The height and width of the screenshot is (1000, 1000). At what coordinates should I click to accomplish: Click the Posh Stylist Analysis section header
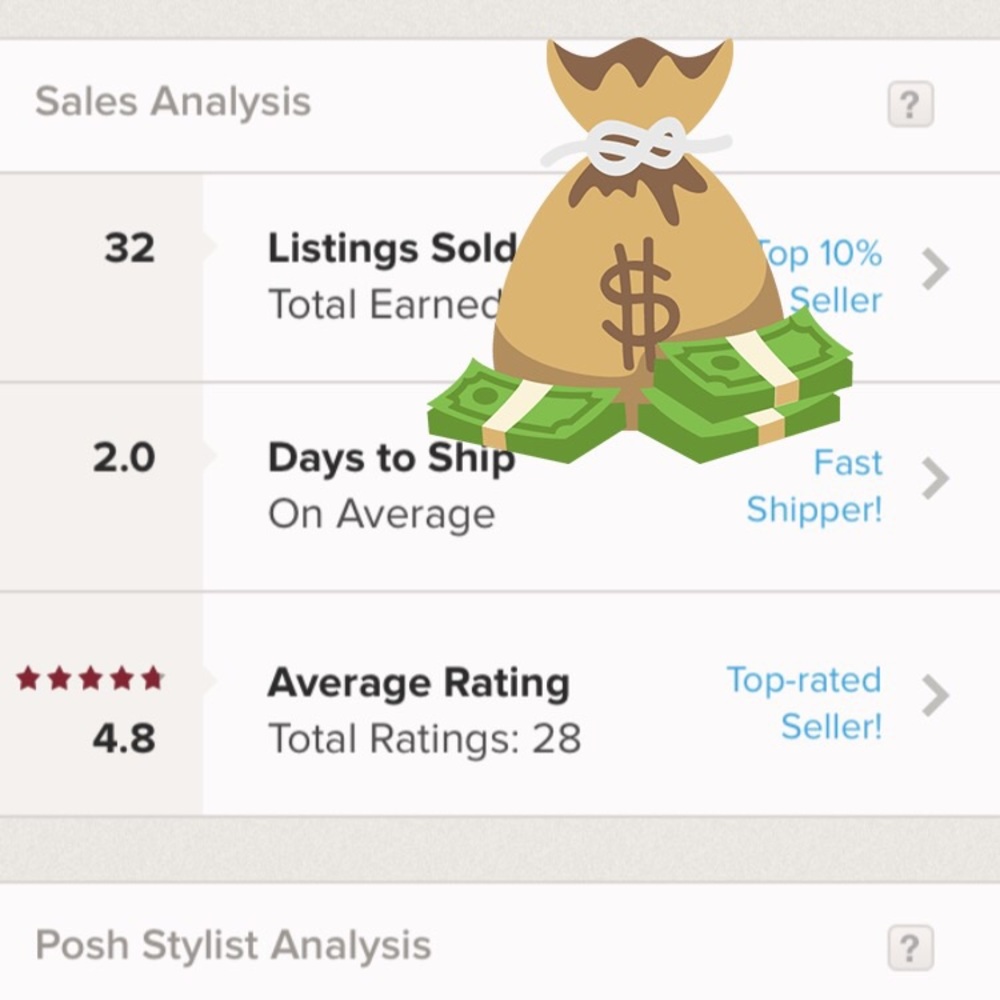[233, 945]
